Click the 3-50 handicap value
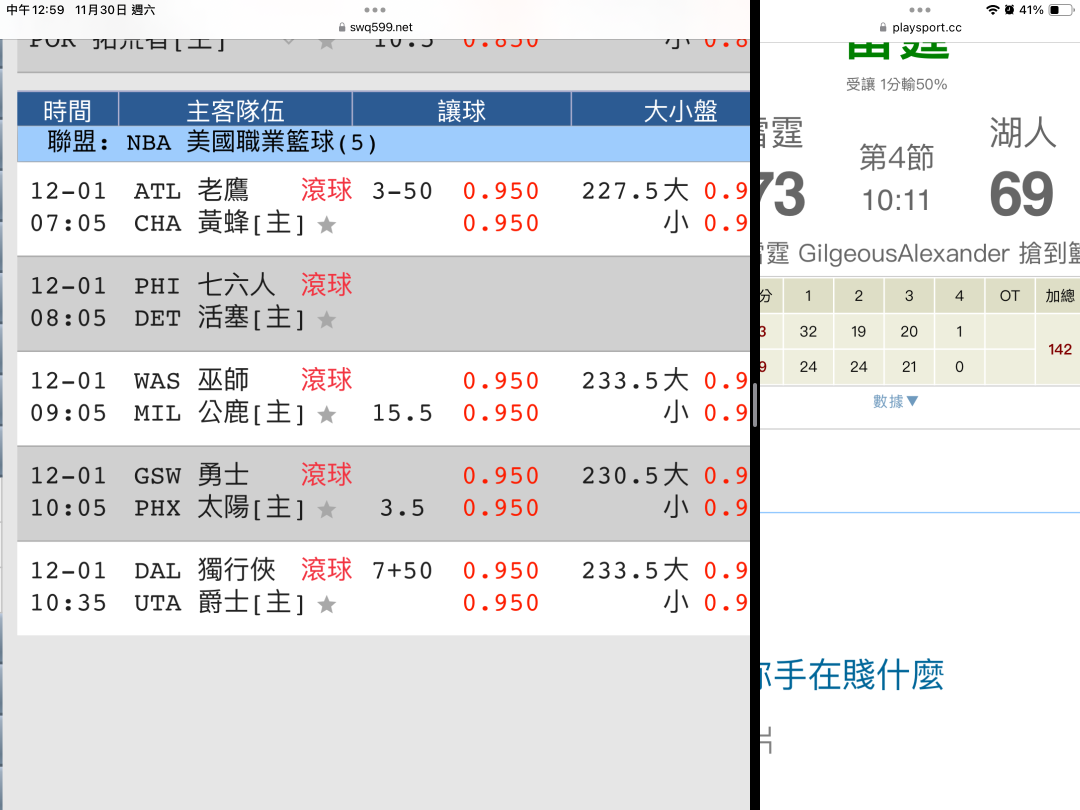Image resolution: width=1080 pixels, height=810 pixels. (x=402, y=191)
